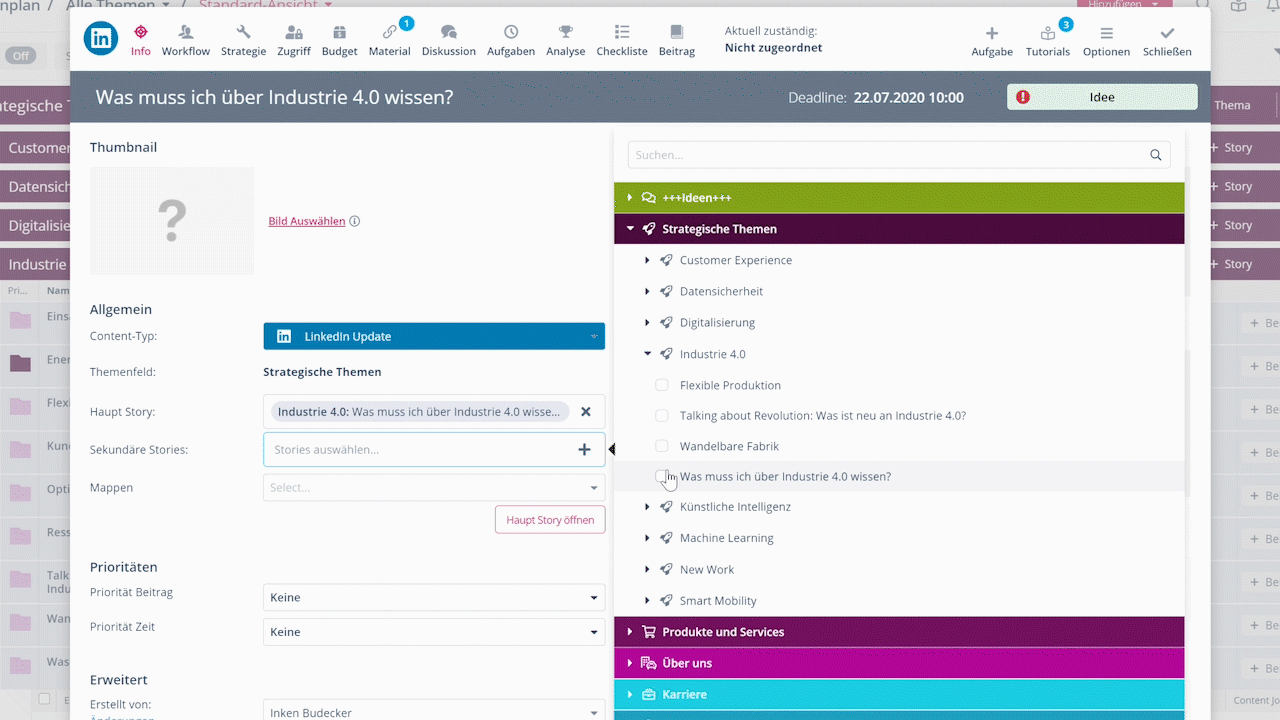Click the Idee status bar
The width and height of the screenshot is (1280, 720).
1101,97
